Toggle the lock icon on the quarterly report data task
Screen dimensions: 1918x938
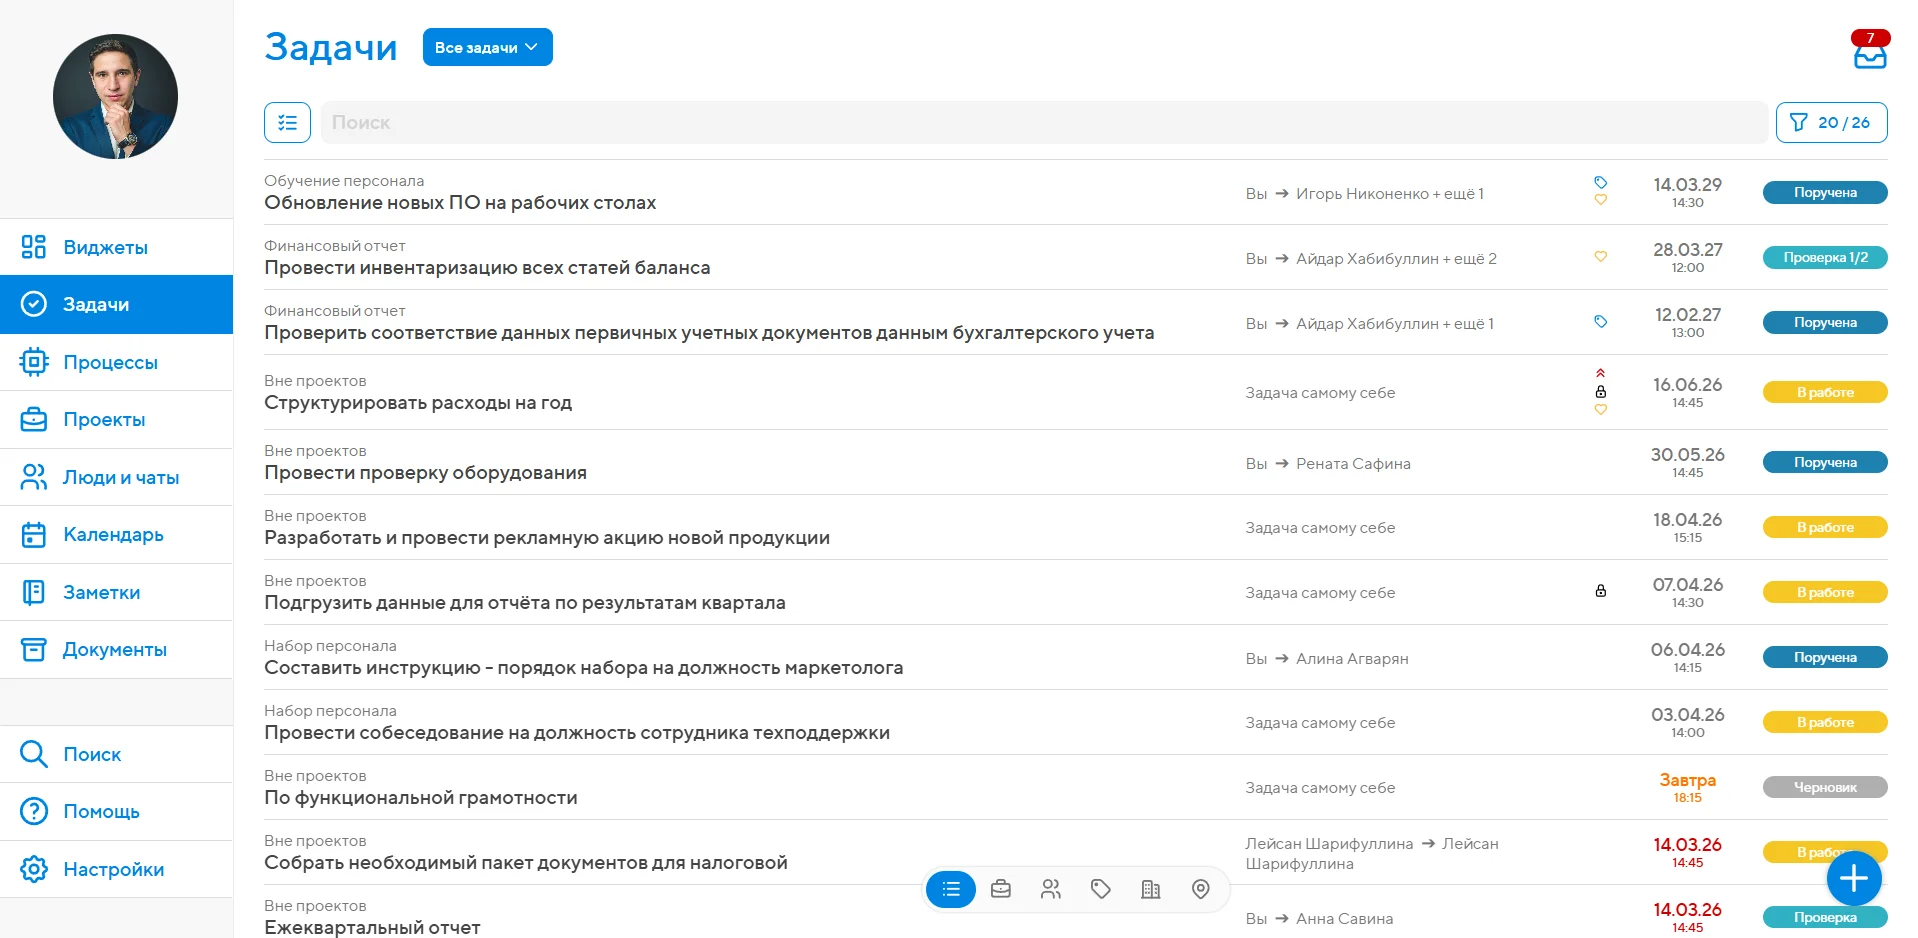click(1600, 591)
